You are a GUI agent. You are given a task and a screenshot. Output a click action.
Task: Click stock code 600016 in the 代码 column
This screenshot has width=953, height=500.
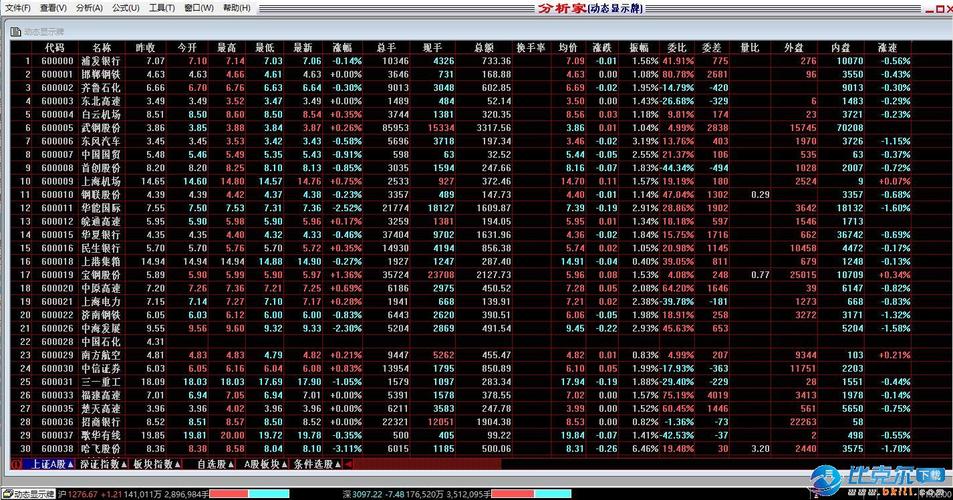[x=57, y=248]
